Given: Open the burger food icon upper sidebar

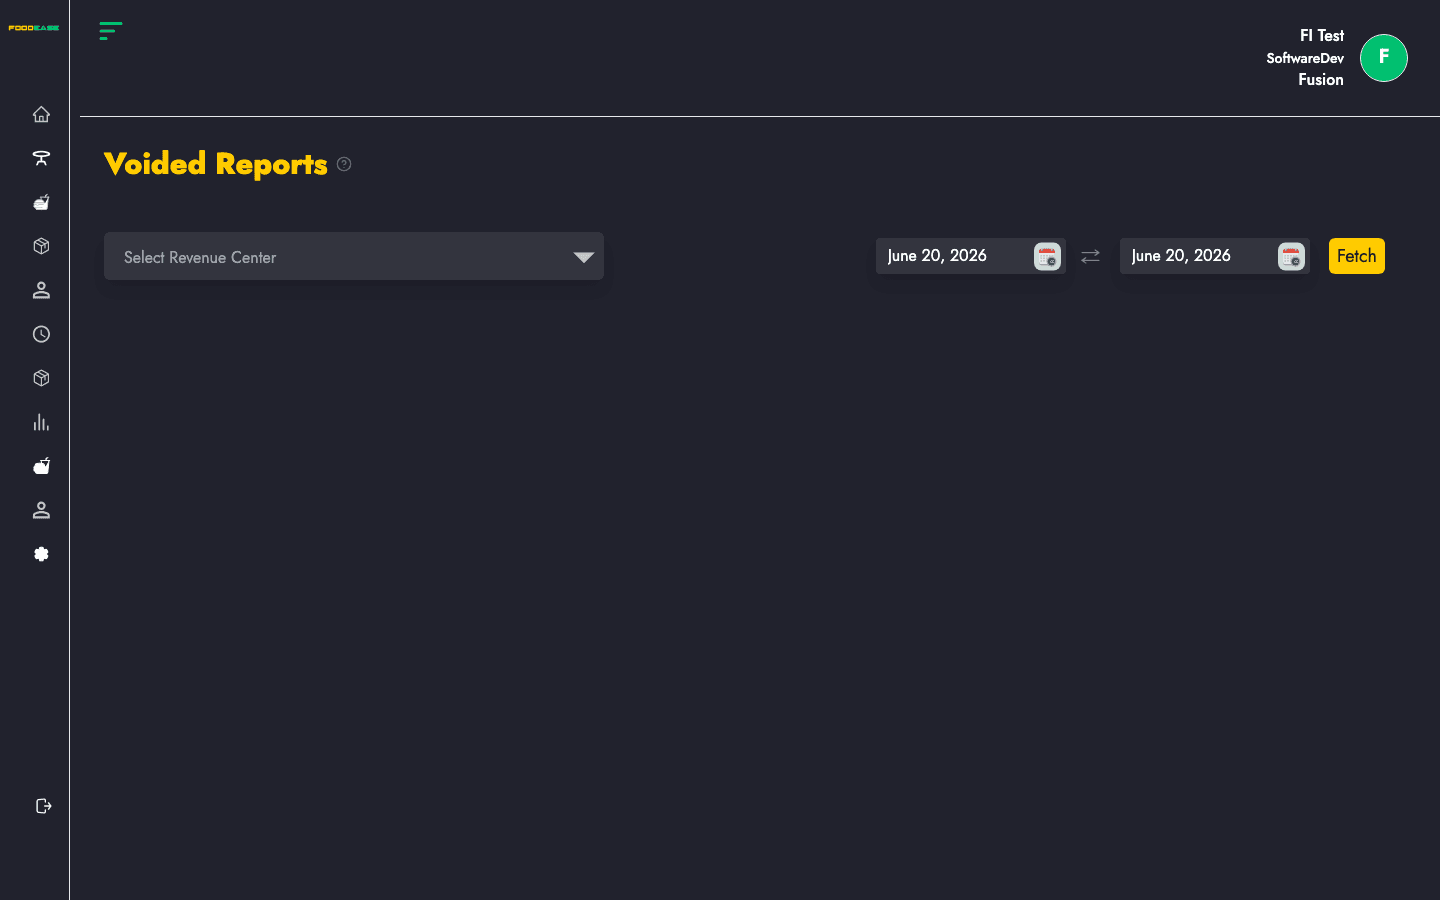Looking at the screenshot, I should [41, 202].
